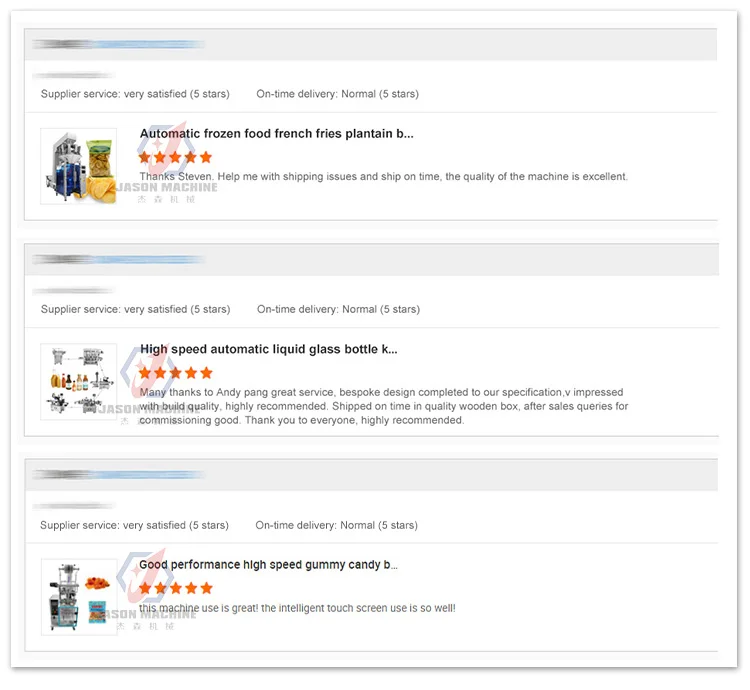Image resolution: width=750 pixels, height=690 pixels.
Task: Open the liquid glass bottle machine thumbnail
Action: click(78, 381)
